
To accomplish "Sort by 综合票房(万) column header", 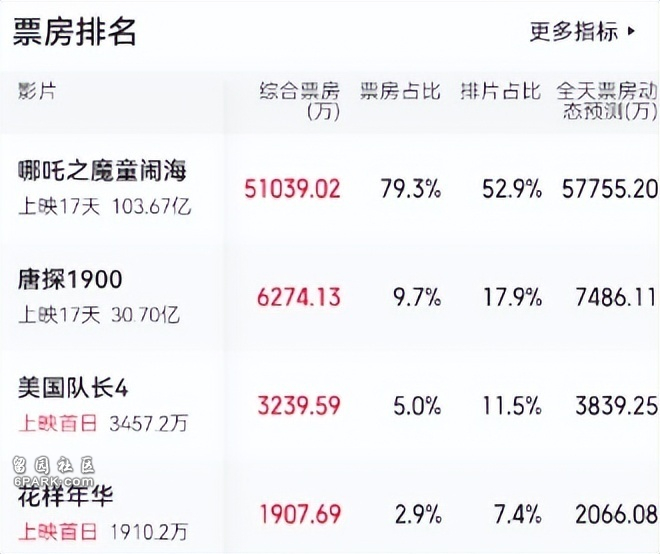I will point(299,100).
